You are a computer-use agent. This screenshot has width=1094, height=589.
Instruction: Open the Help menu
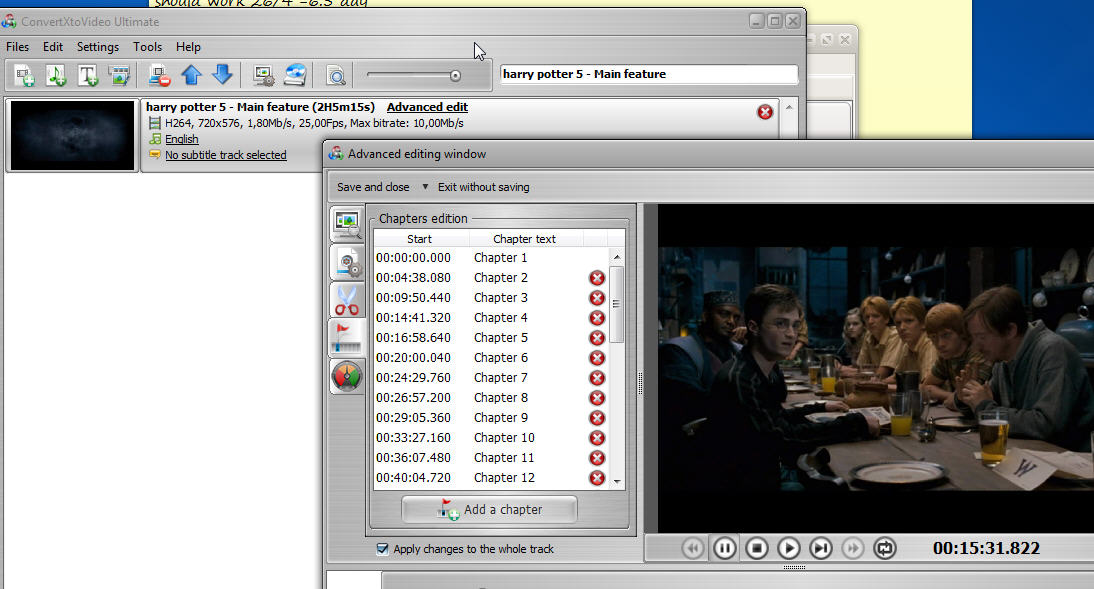click(188, 47)
